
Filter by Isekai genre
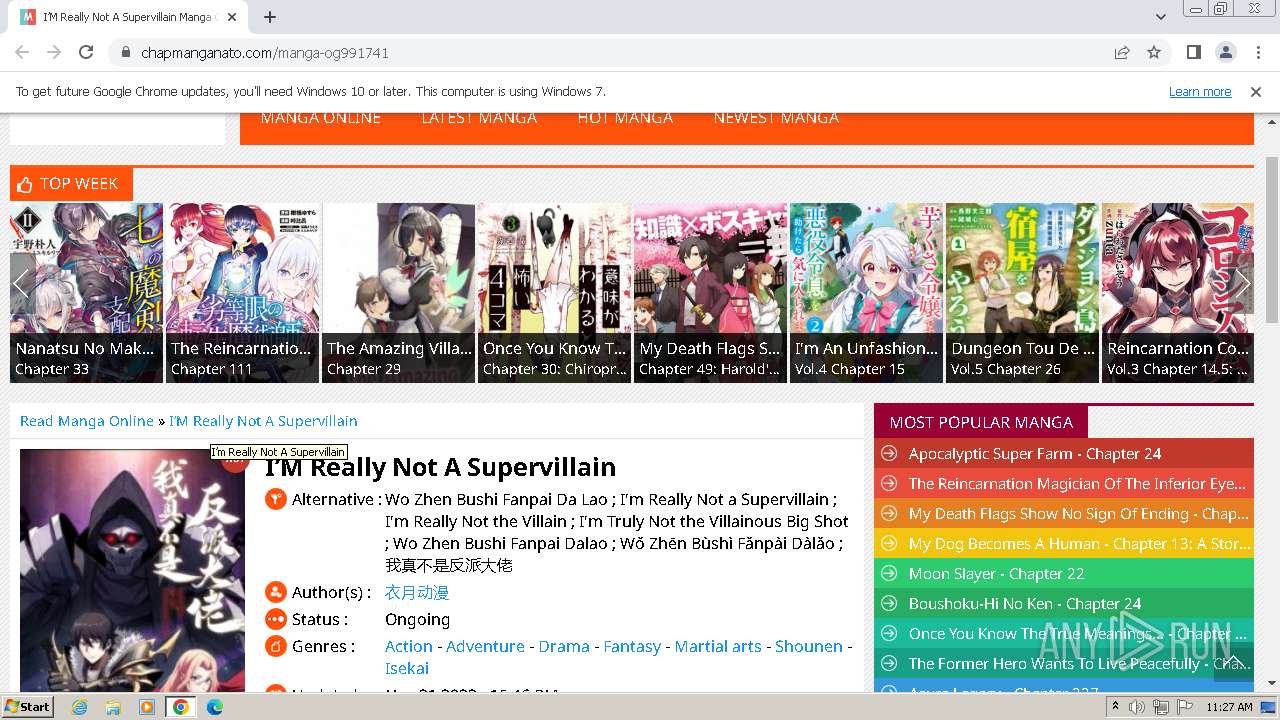(x=407, y=669)
